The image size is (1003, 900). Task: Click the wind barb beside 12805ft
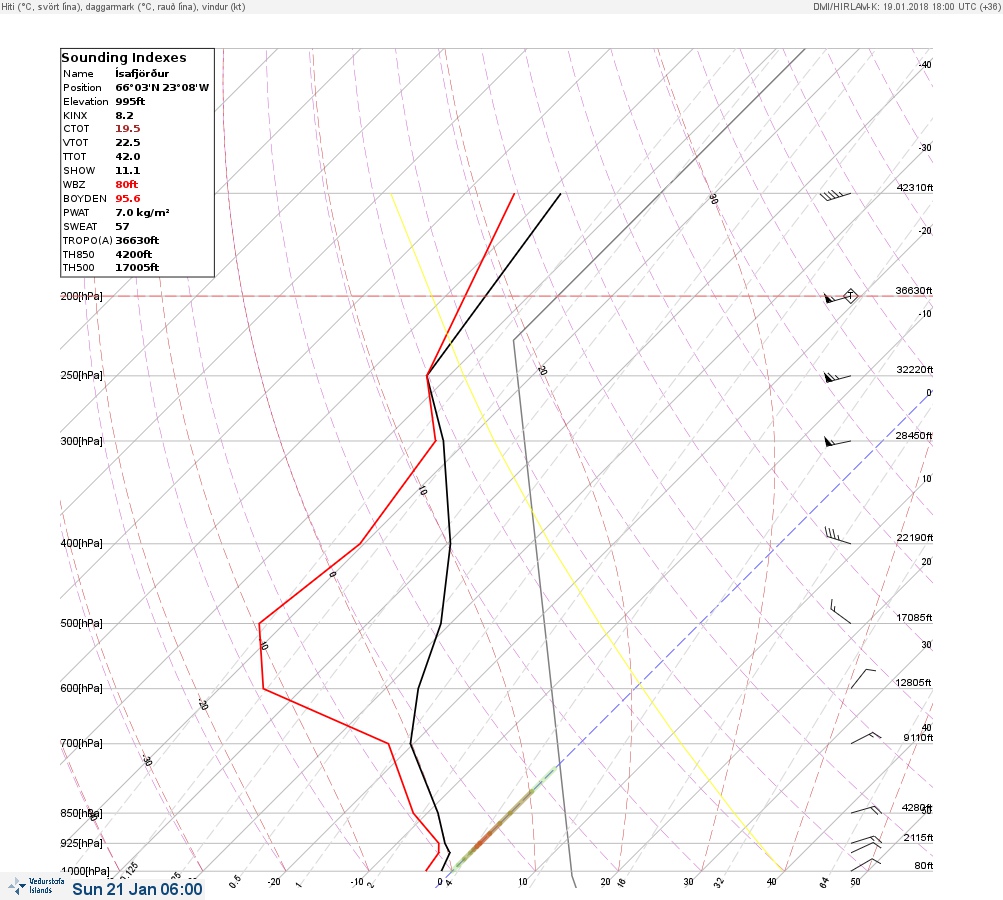863,679
